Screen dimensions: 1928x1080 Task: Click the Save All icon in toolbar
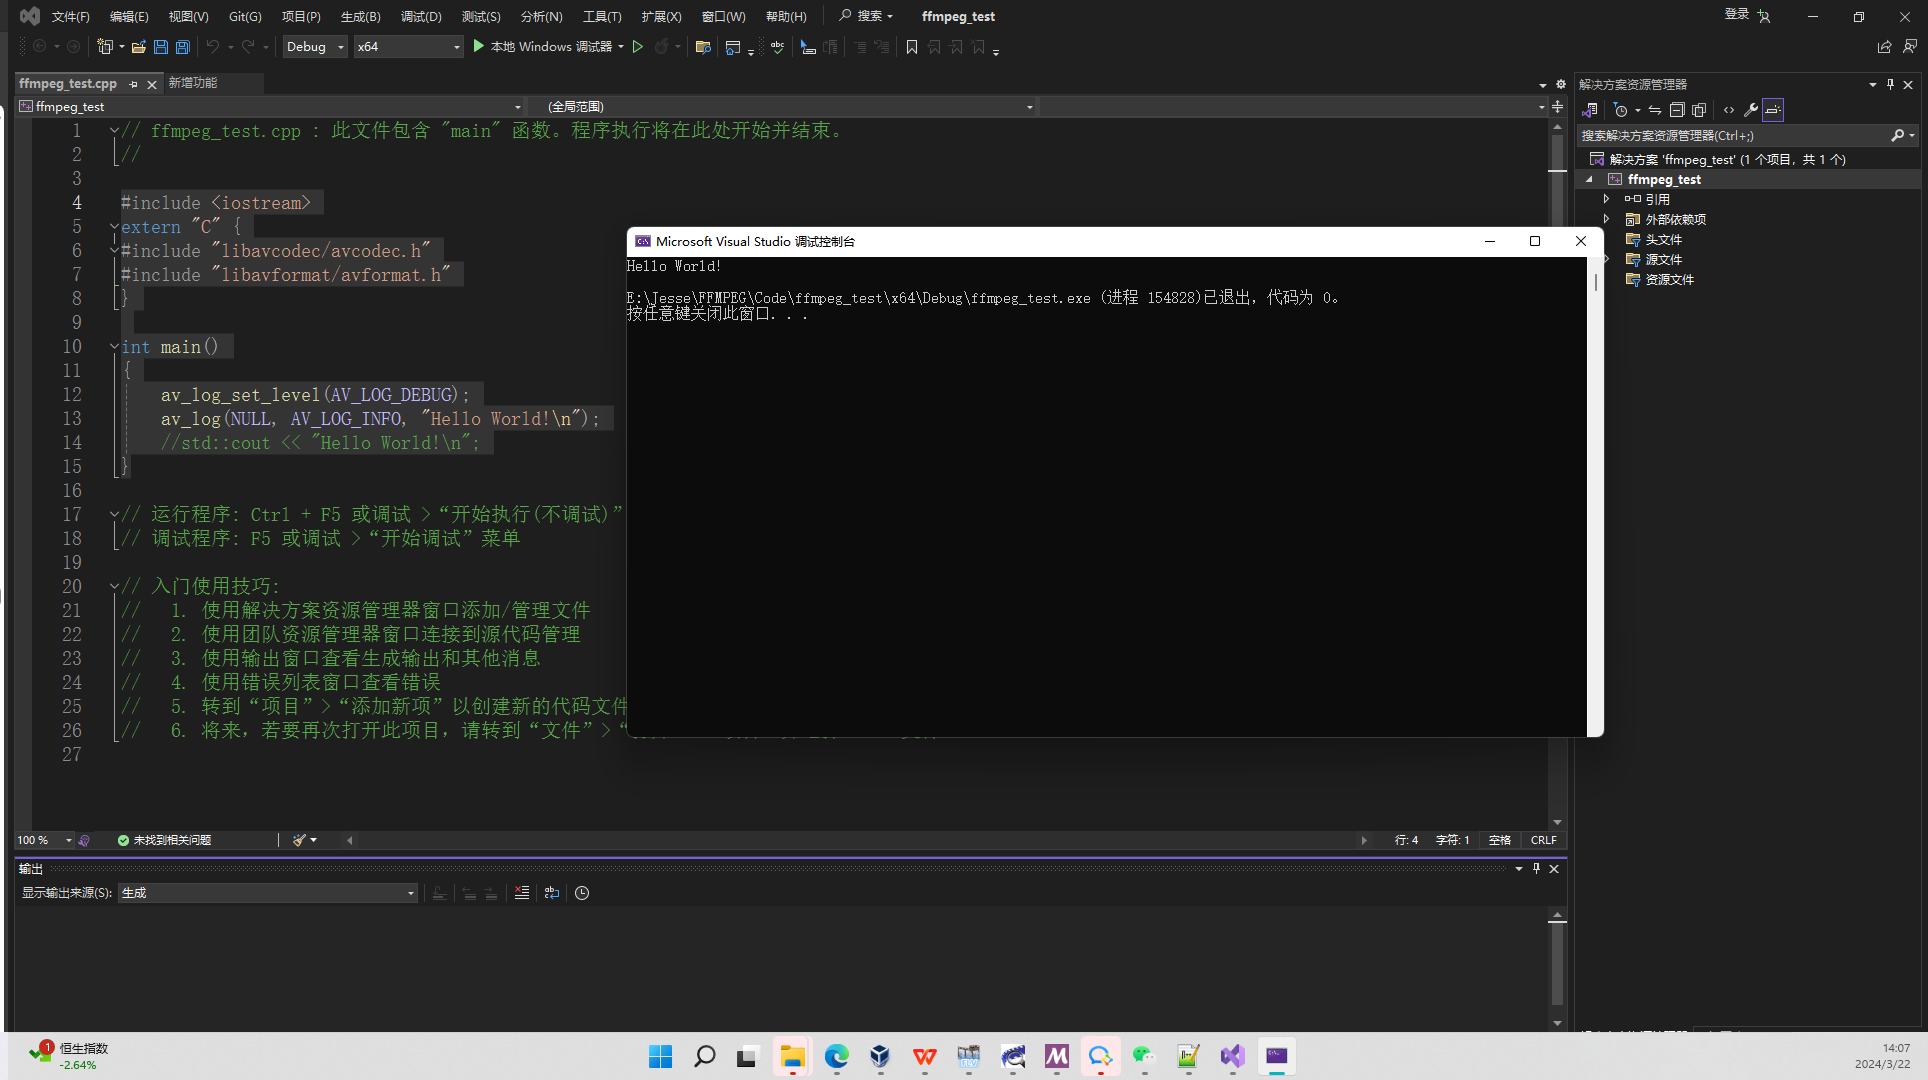pos(182,47)
